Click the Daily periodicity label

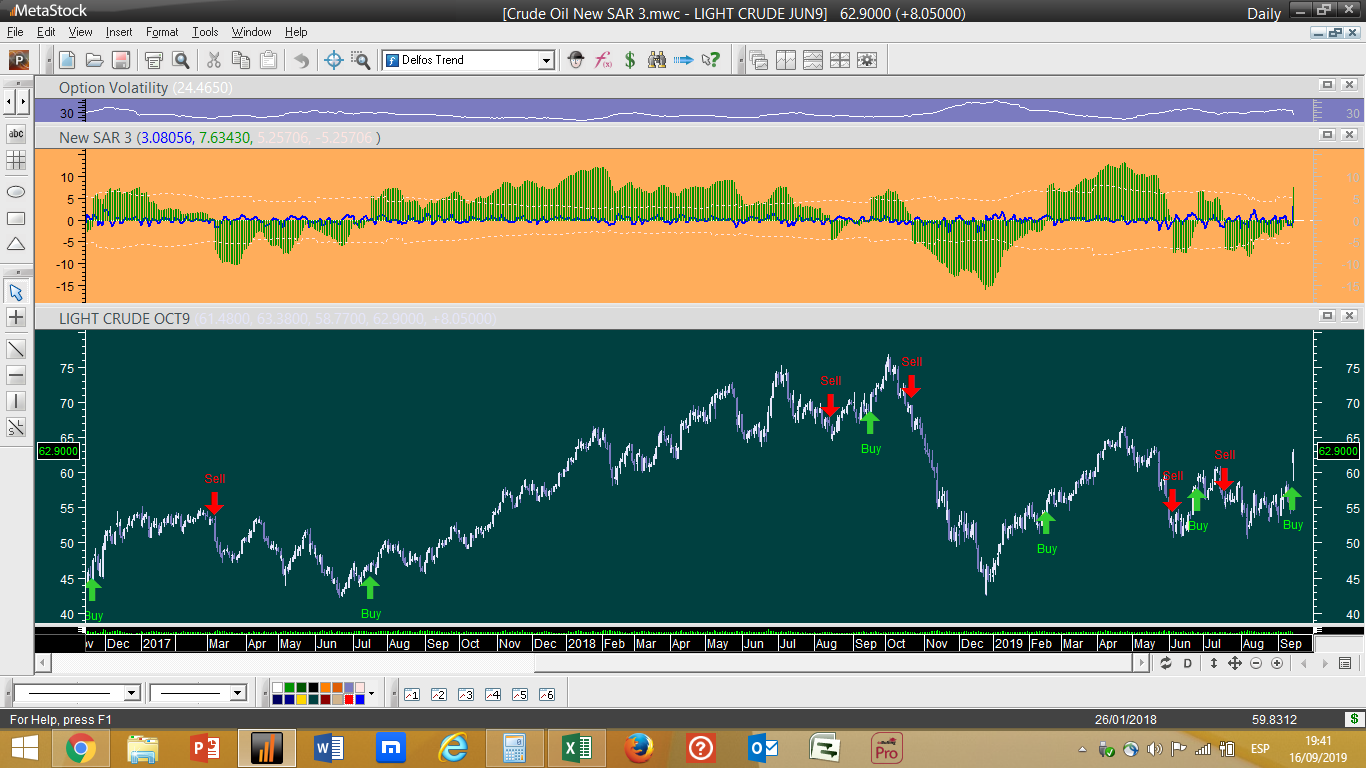point(1263,13)
